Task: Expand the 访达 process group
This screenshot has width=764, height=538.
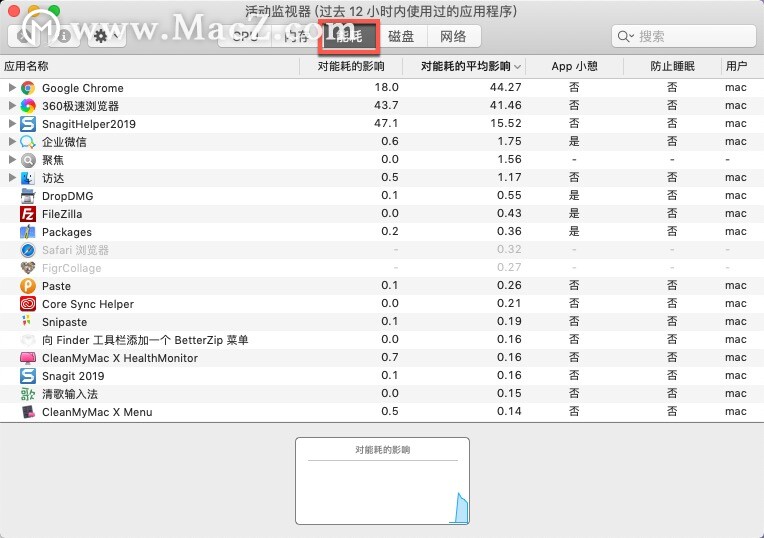Action: tap(12, 177)
